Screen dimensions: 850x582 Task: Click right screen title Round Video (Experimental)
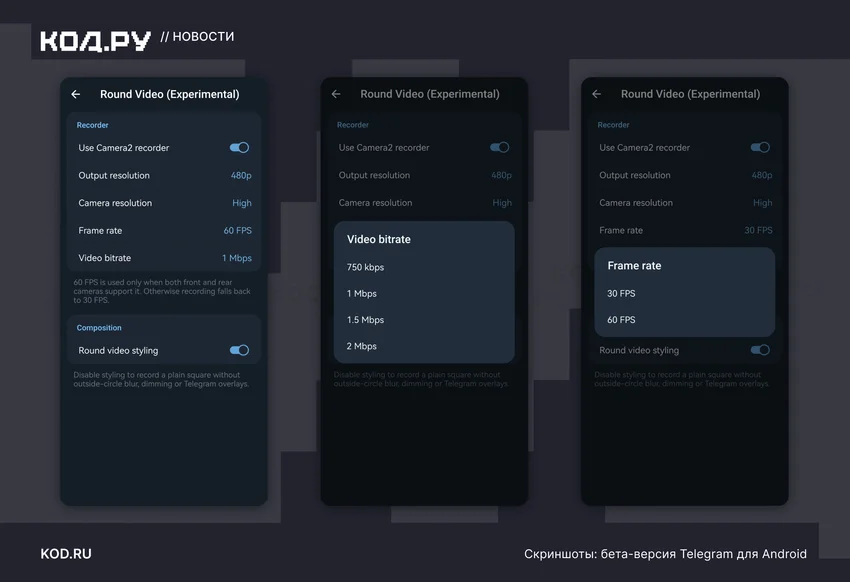click(691, 94)
